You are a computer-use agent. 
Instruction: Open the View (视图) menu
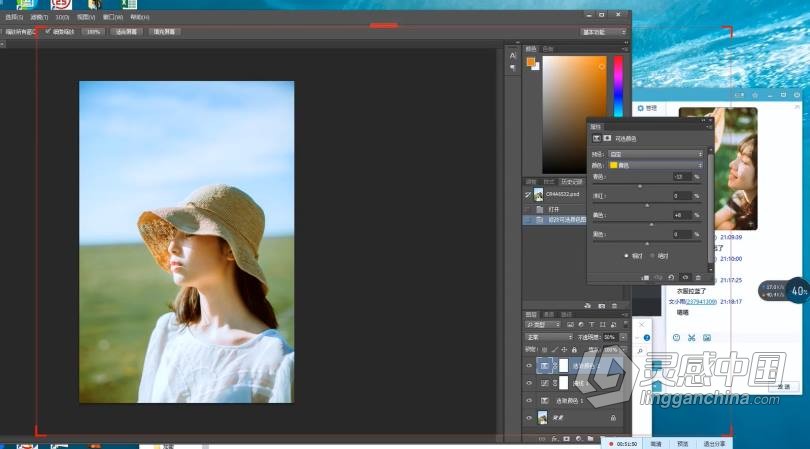[86, 17]
